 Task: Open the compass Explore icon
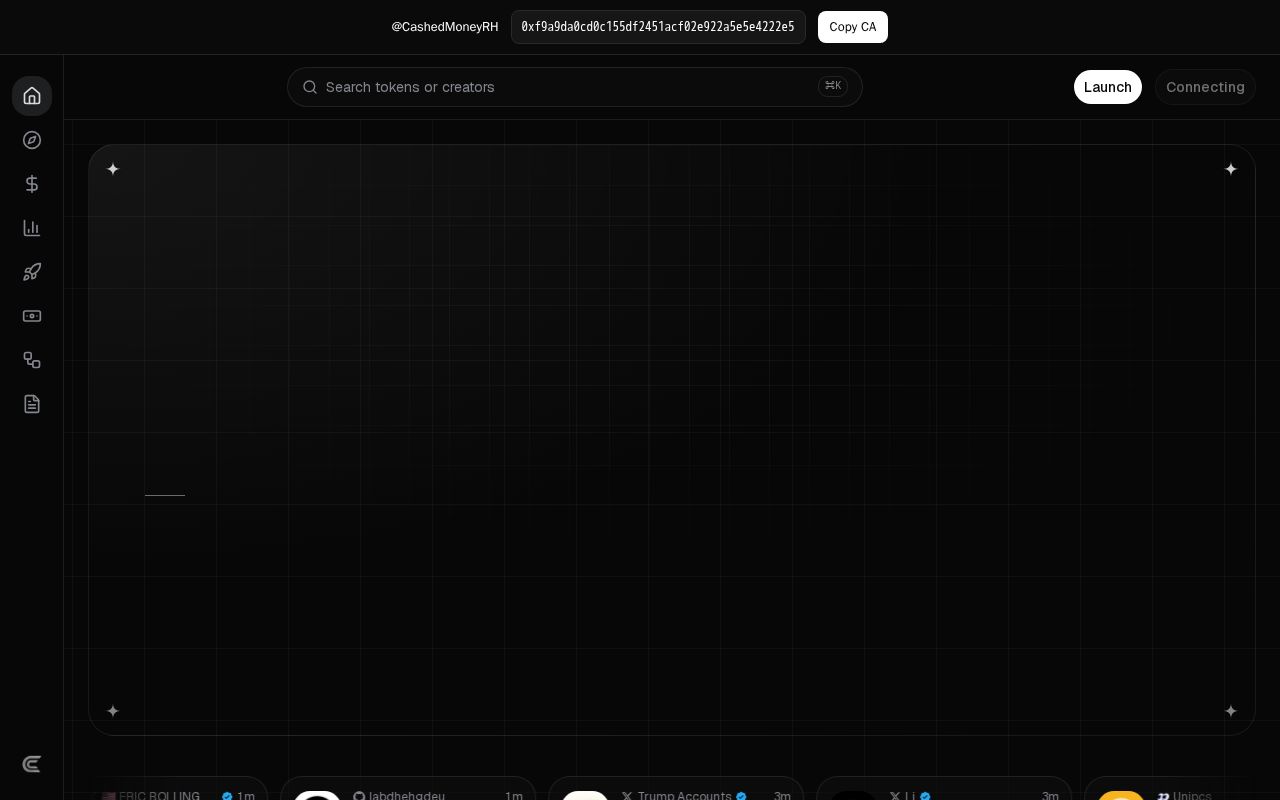click(x=32, y=140)
